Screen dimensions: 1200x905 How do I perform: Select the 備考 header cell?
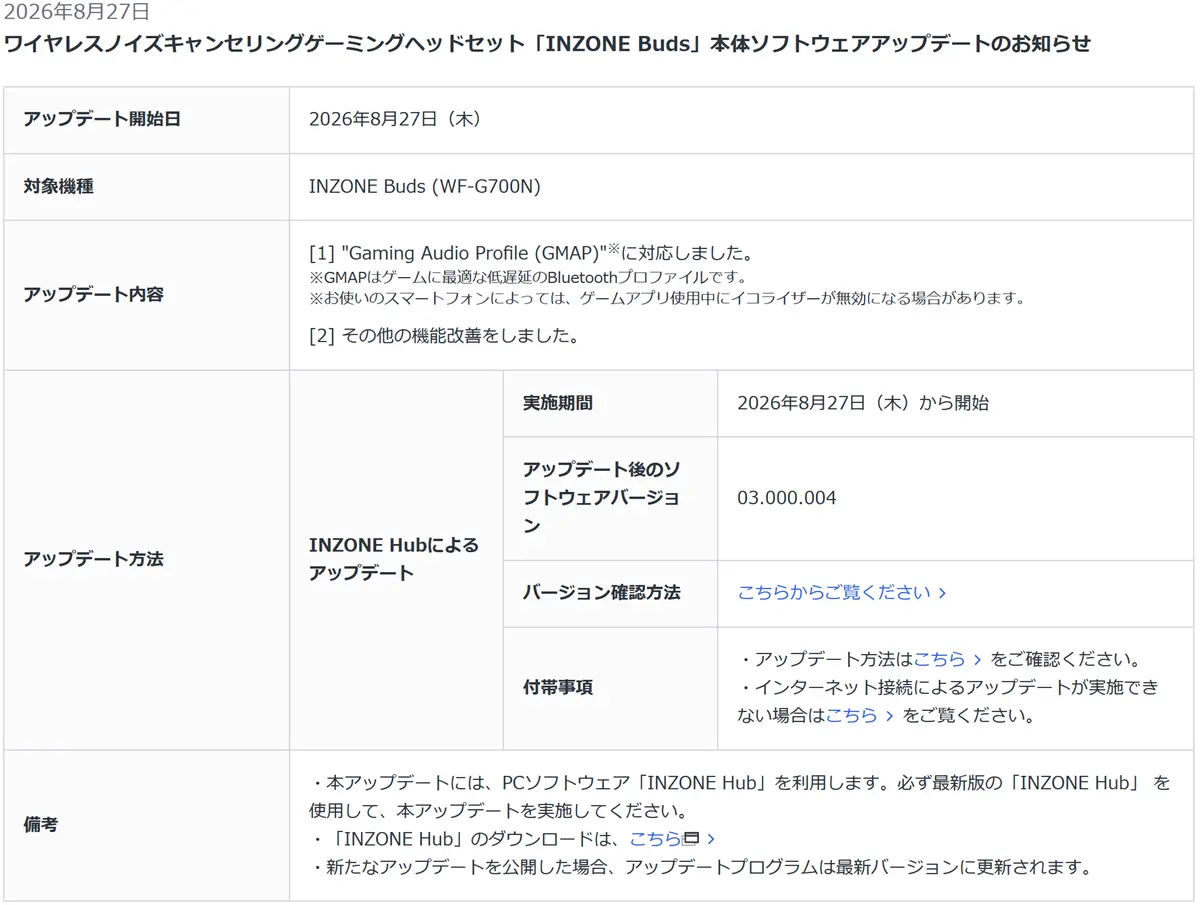(146, 825)
